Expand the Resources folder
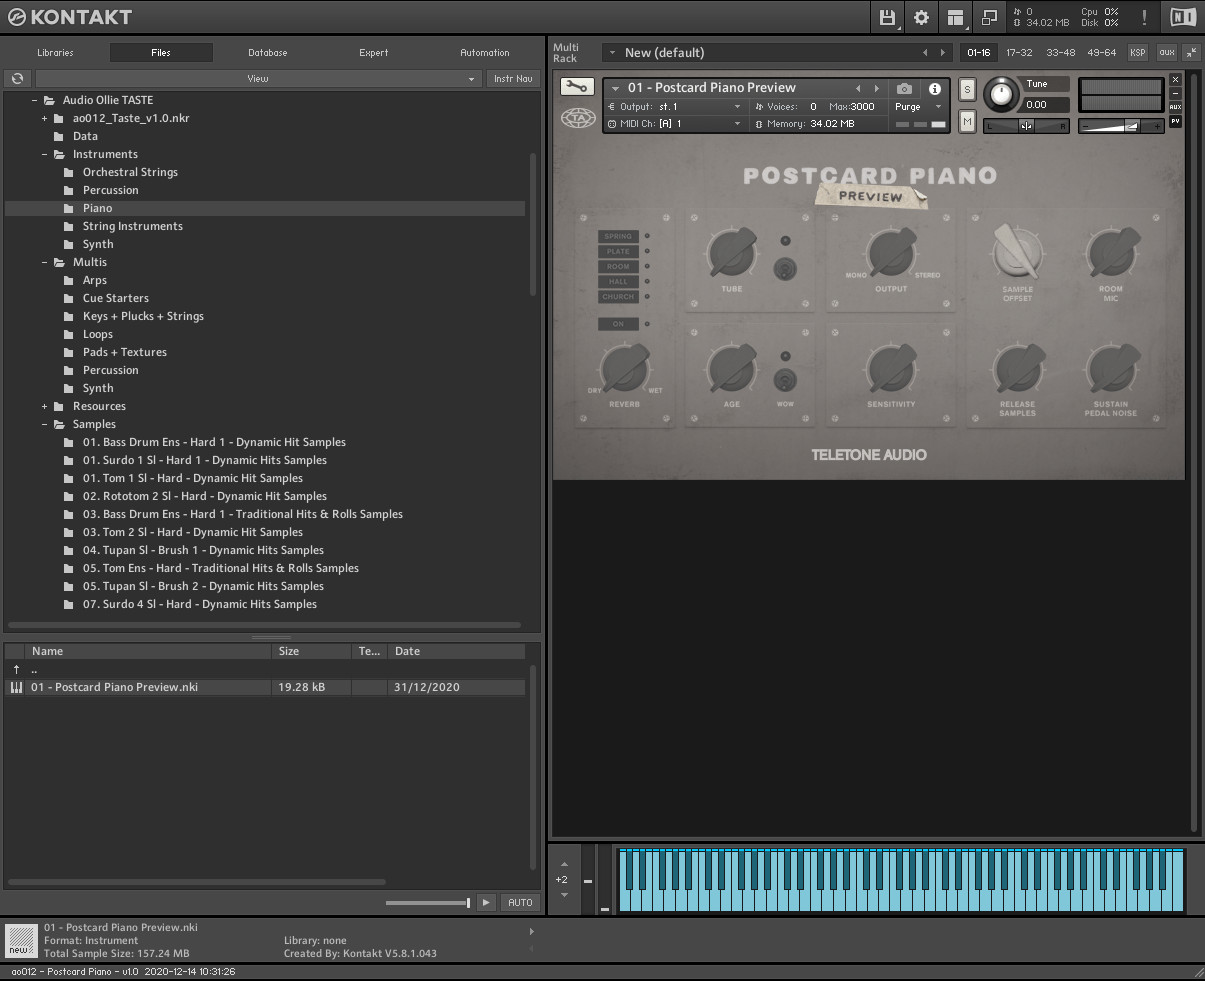The image size is (1205, 981). [44, 406]
